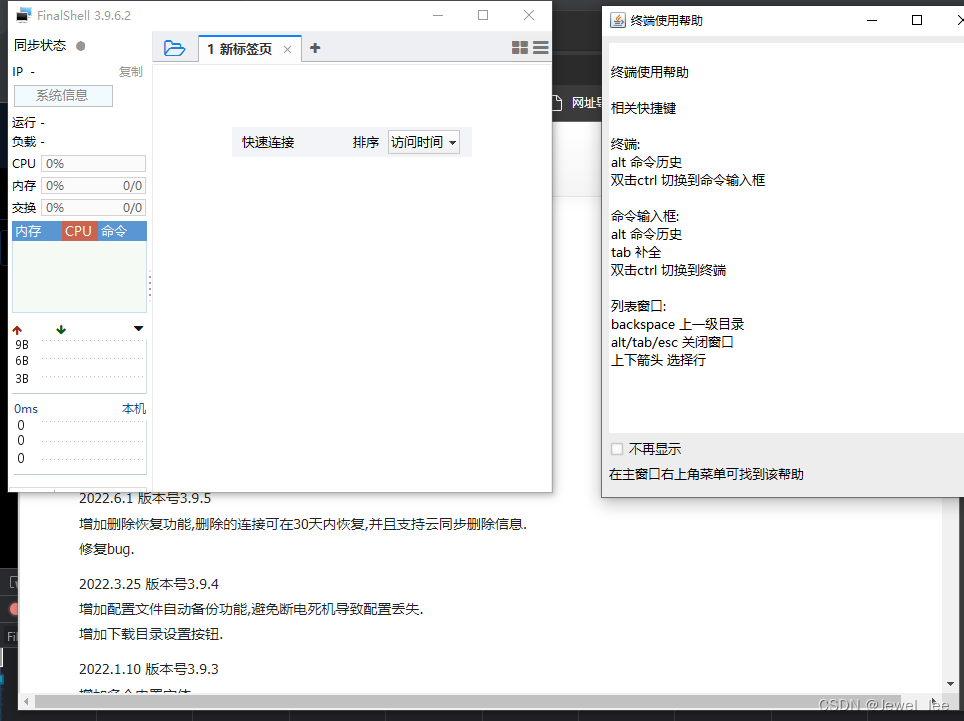Click the 'tab 补全' help line
Viewport: 964px width, 721px height.
pyautogui.click(x=636, y=252)
